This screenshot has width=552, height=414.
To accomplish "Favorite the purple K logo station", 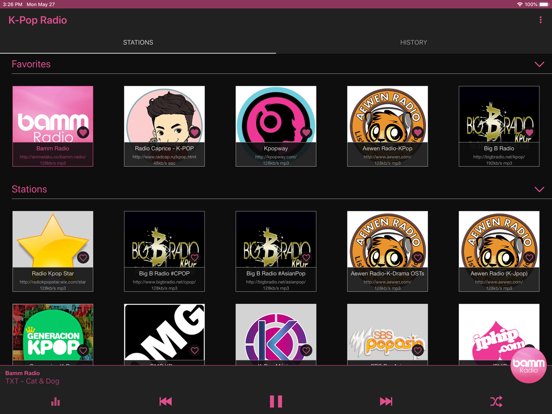I will tap(306, 350).
